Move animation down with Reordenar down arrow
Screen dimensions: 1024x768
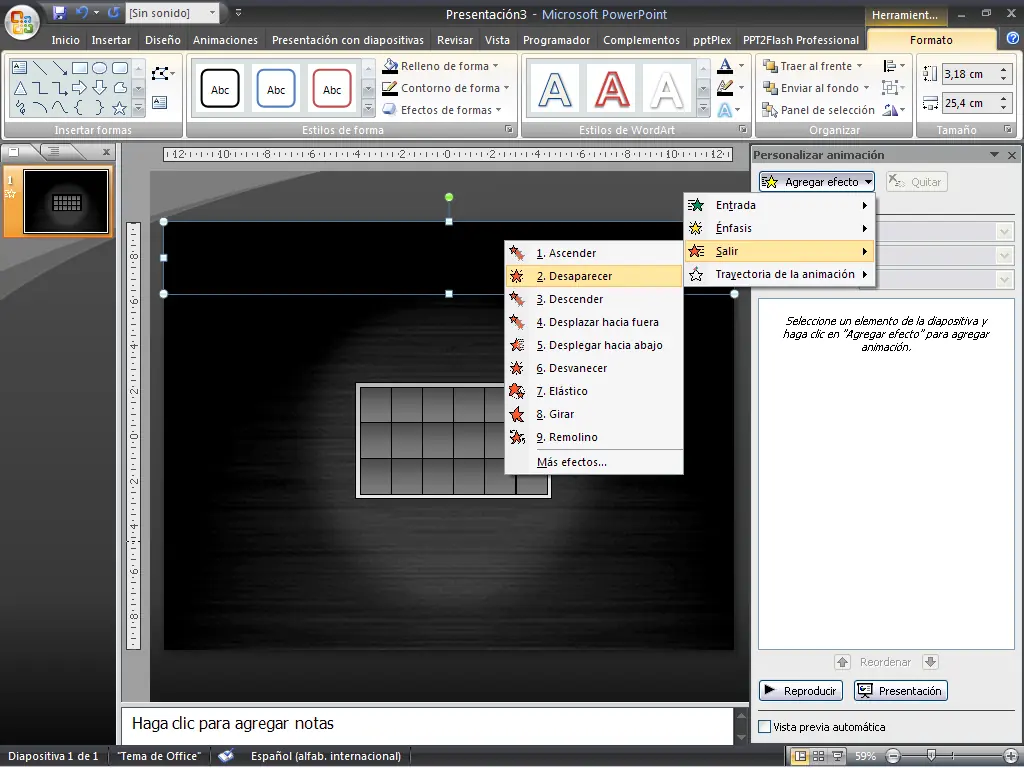[x=931, y=662]
